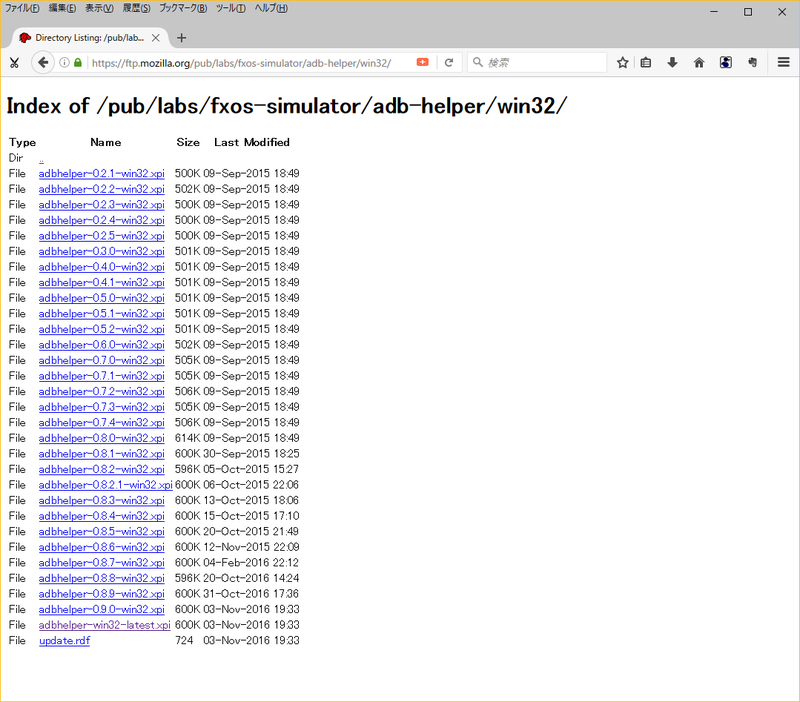
Task: Click the 614K size value
Action: coord(187,438)
